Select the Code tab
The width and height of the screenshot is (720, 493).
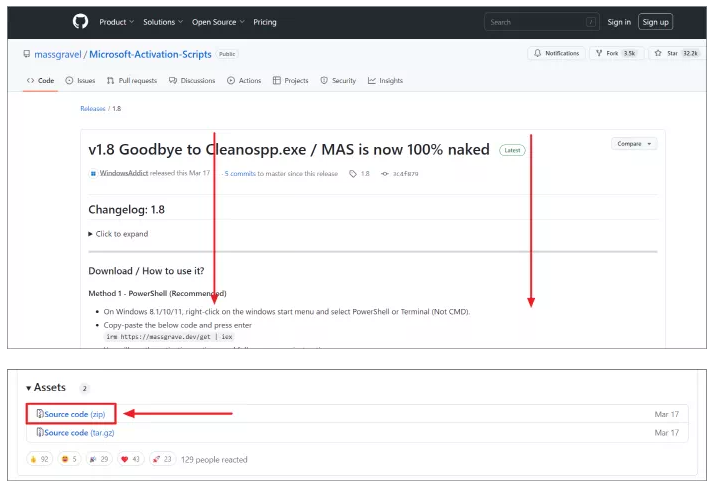[40, 80]
